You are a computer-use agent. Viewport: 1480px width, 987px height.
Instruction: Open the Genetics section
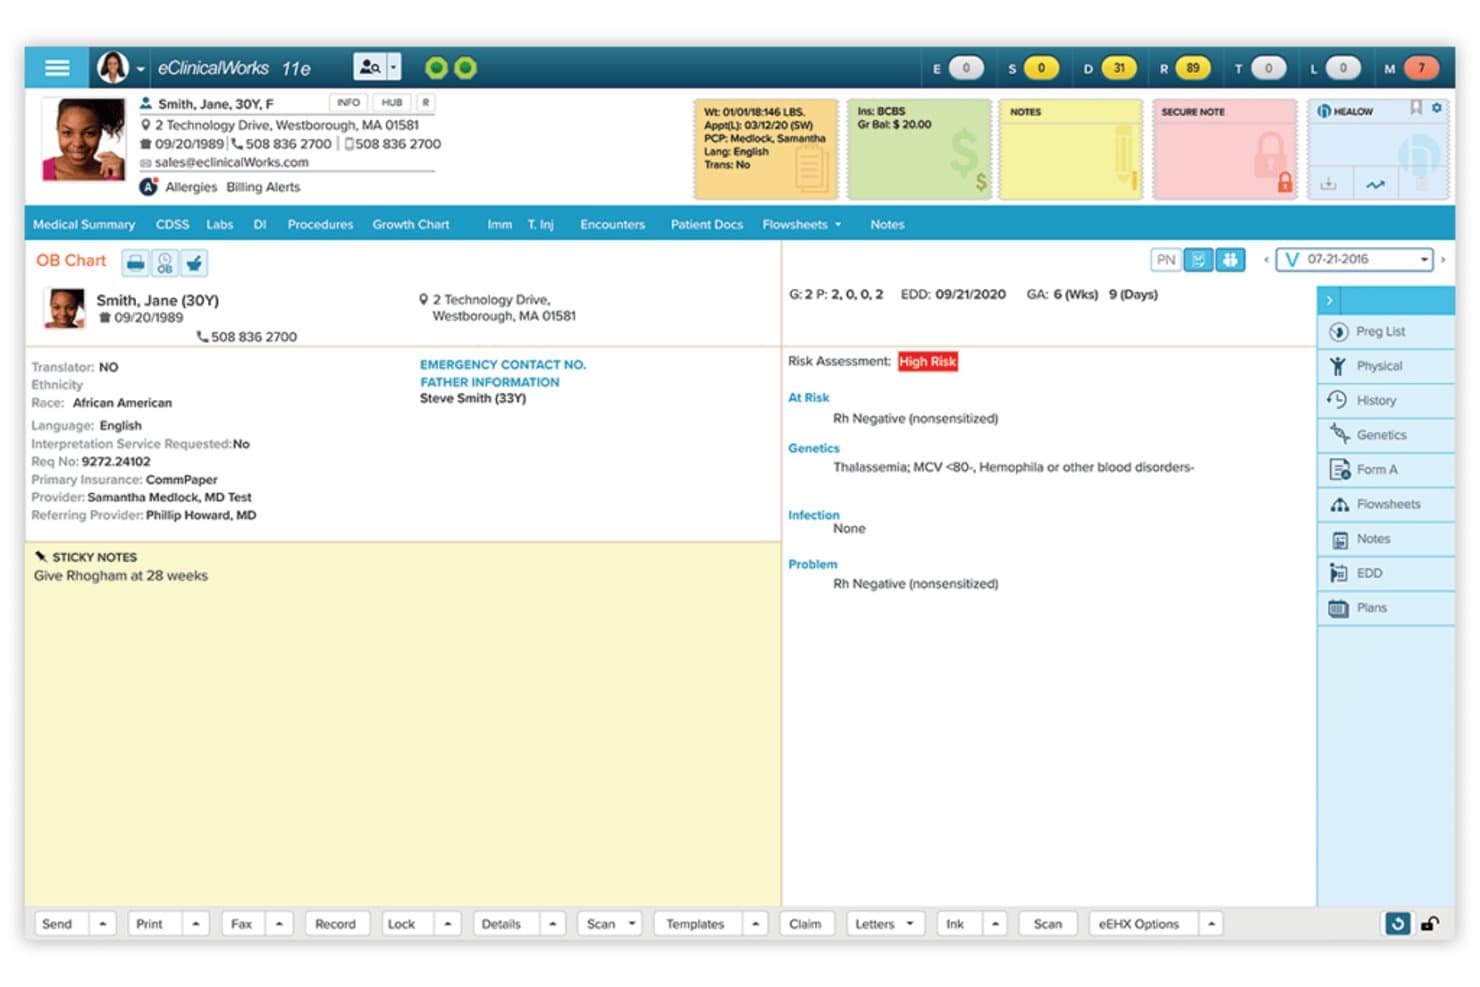pyautogui.click(x=1385, y=435)
